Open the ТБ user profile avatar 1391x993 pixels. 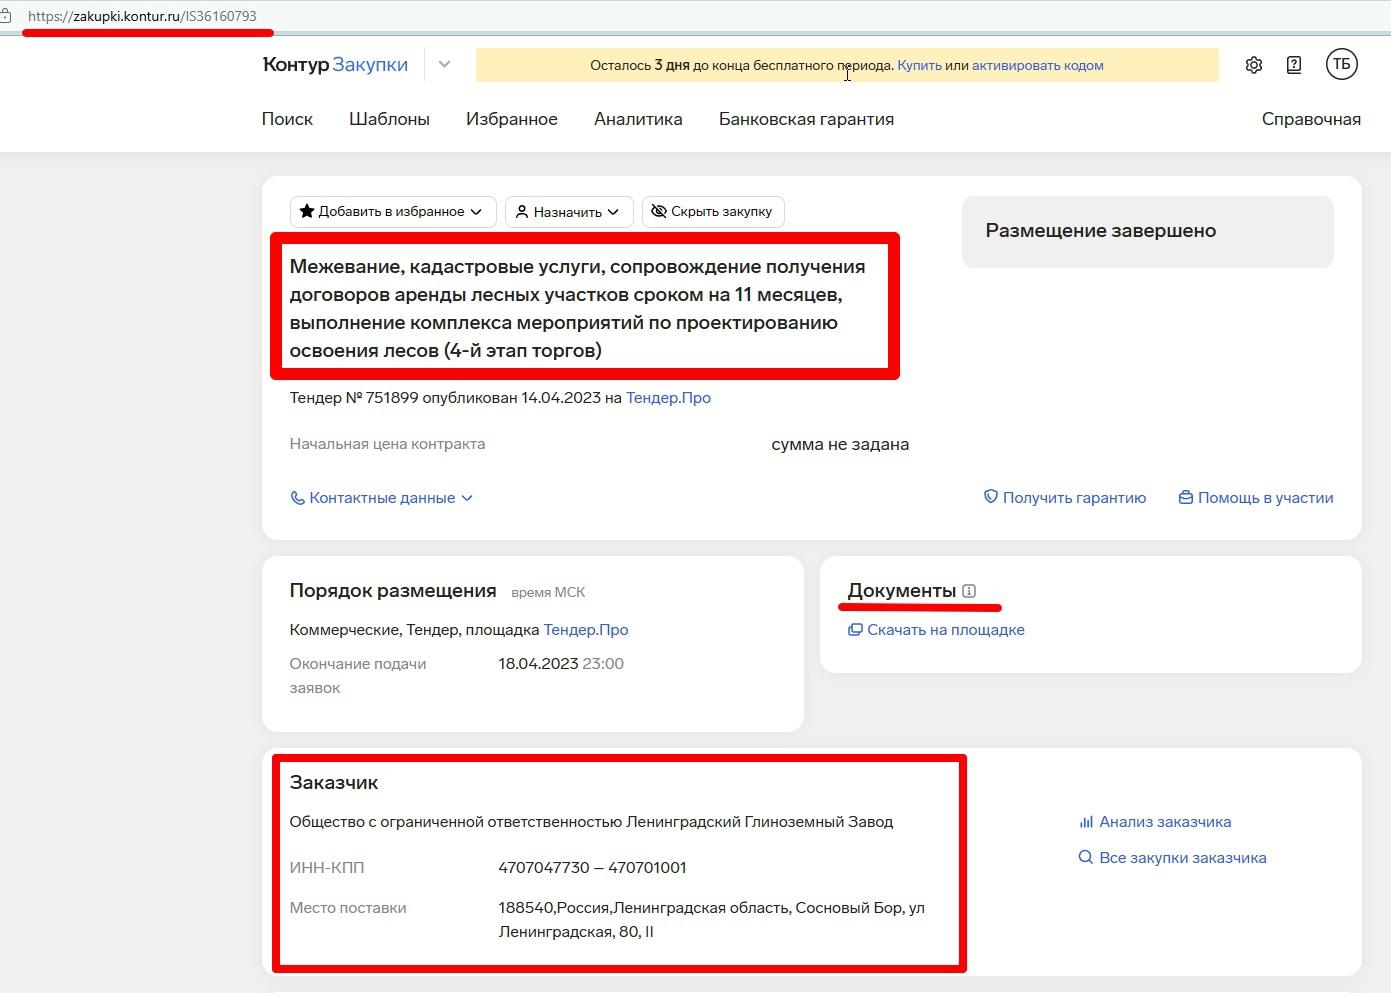point(1342,64)
